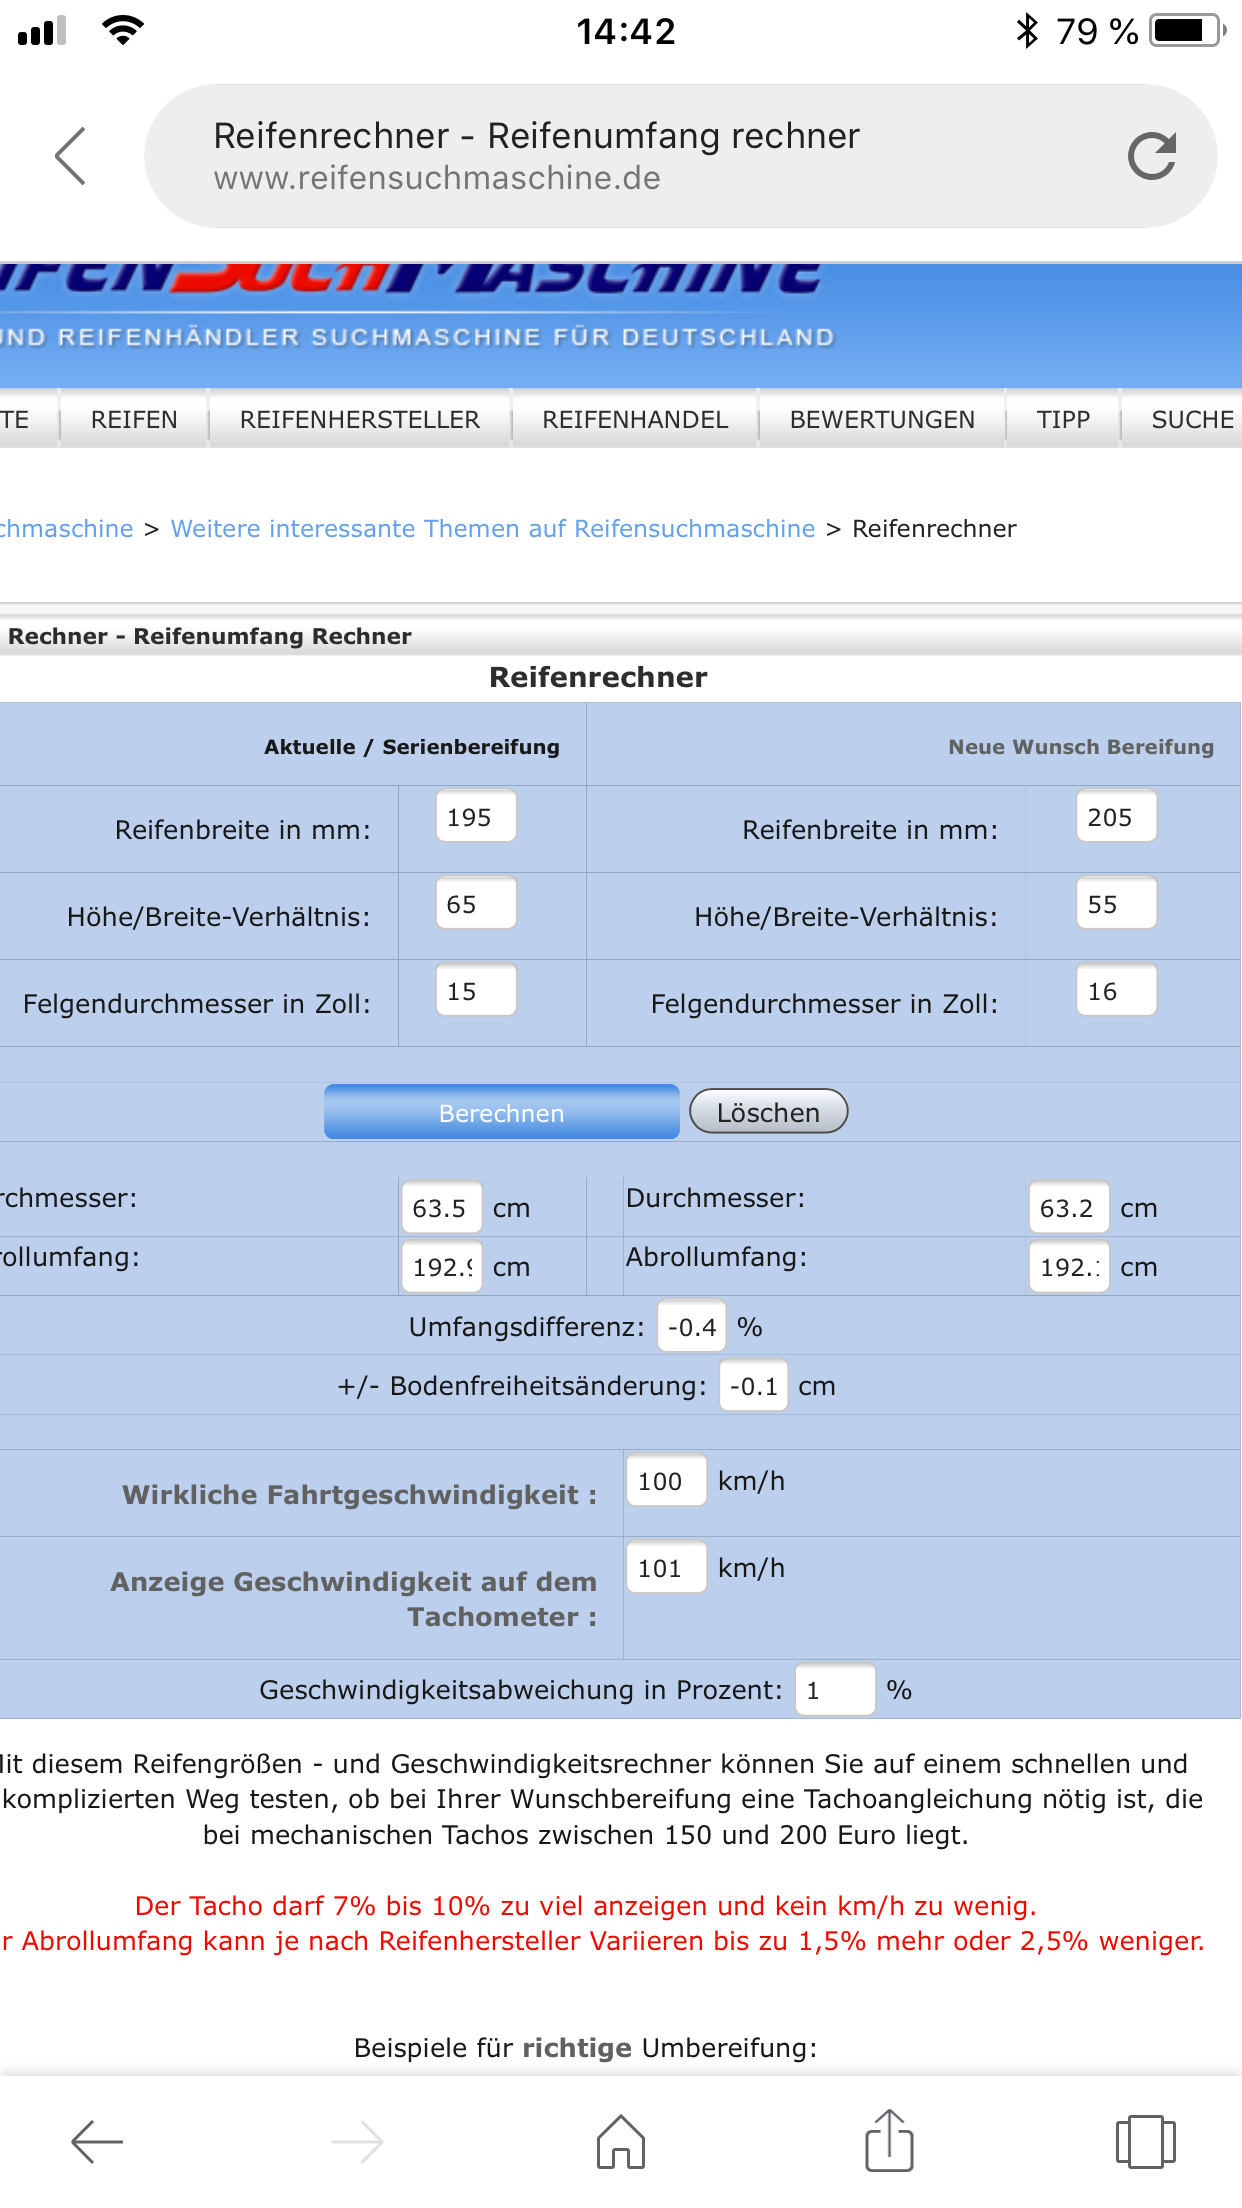Tap the 'Reifenrechner' heading text
1242x2208 pixels.
[598, 677]
